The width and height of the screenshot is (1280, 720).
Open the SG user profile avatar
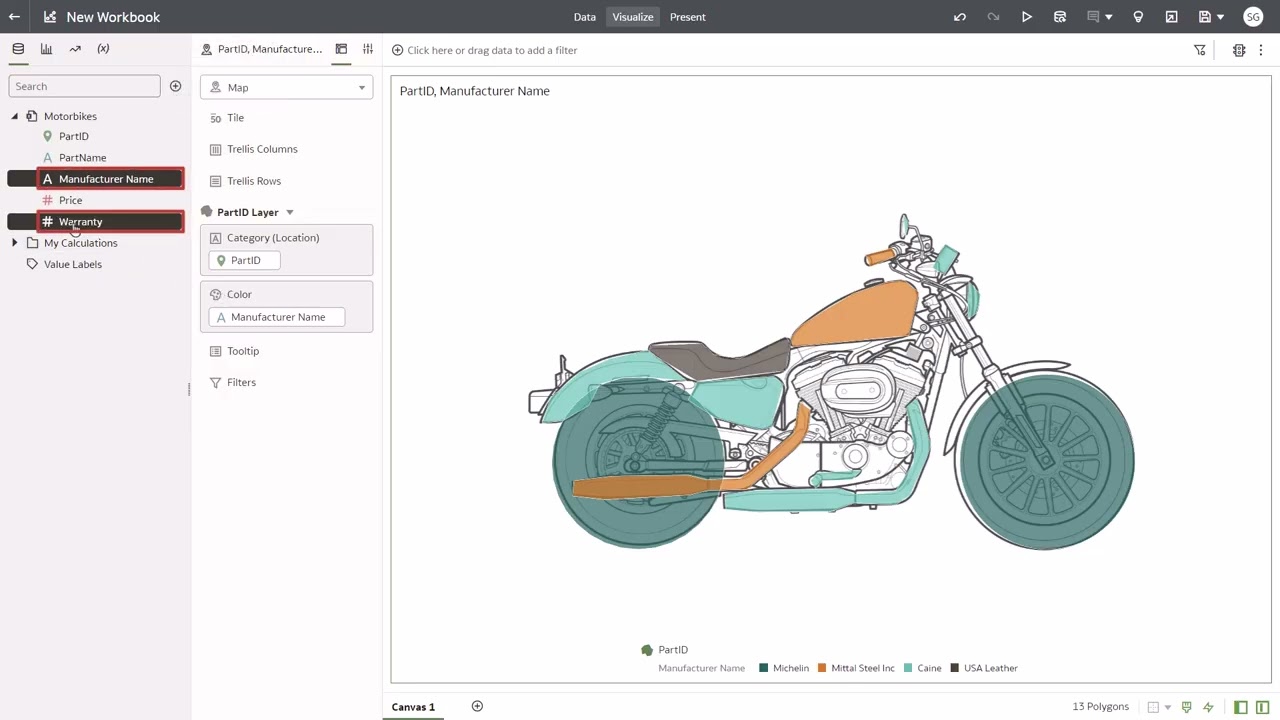click(1253, 17)
